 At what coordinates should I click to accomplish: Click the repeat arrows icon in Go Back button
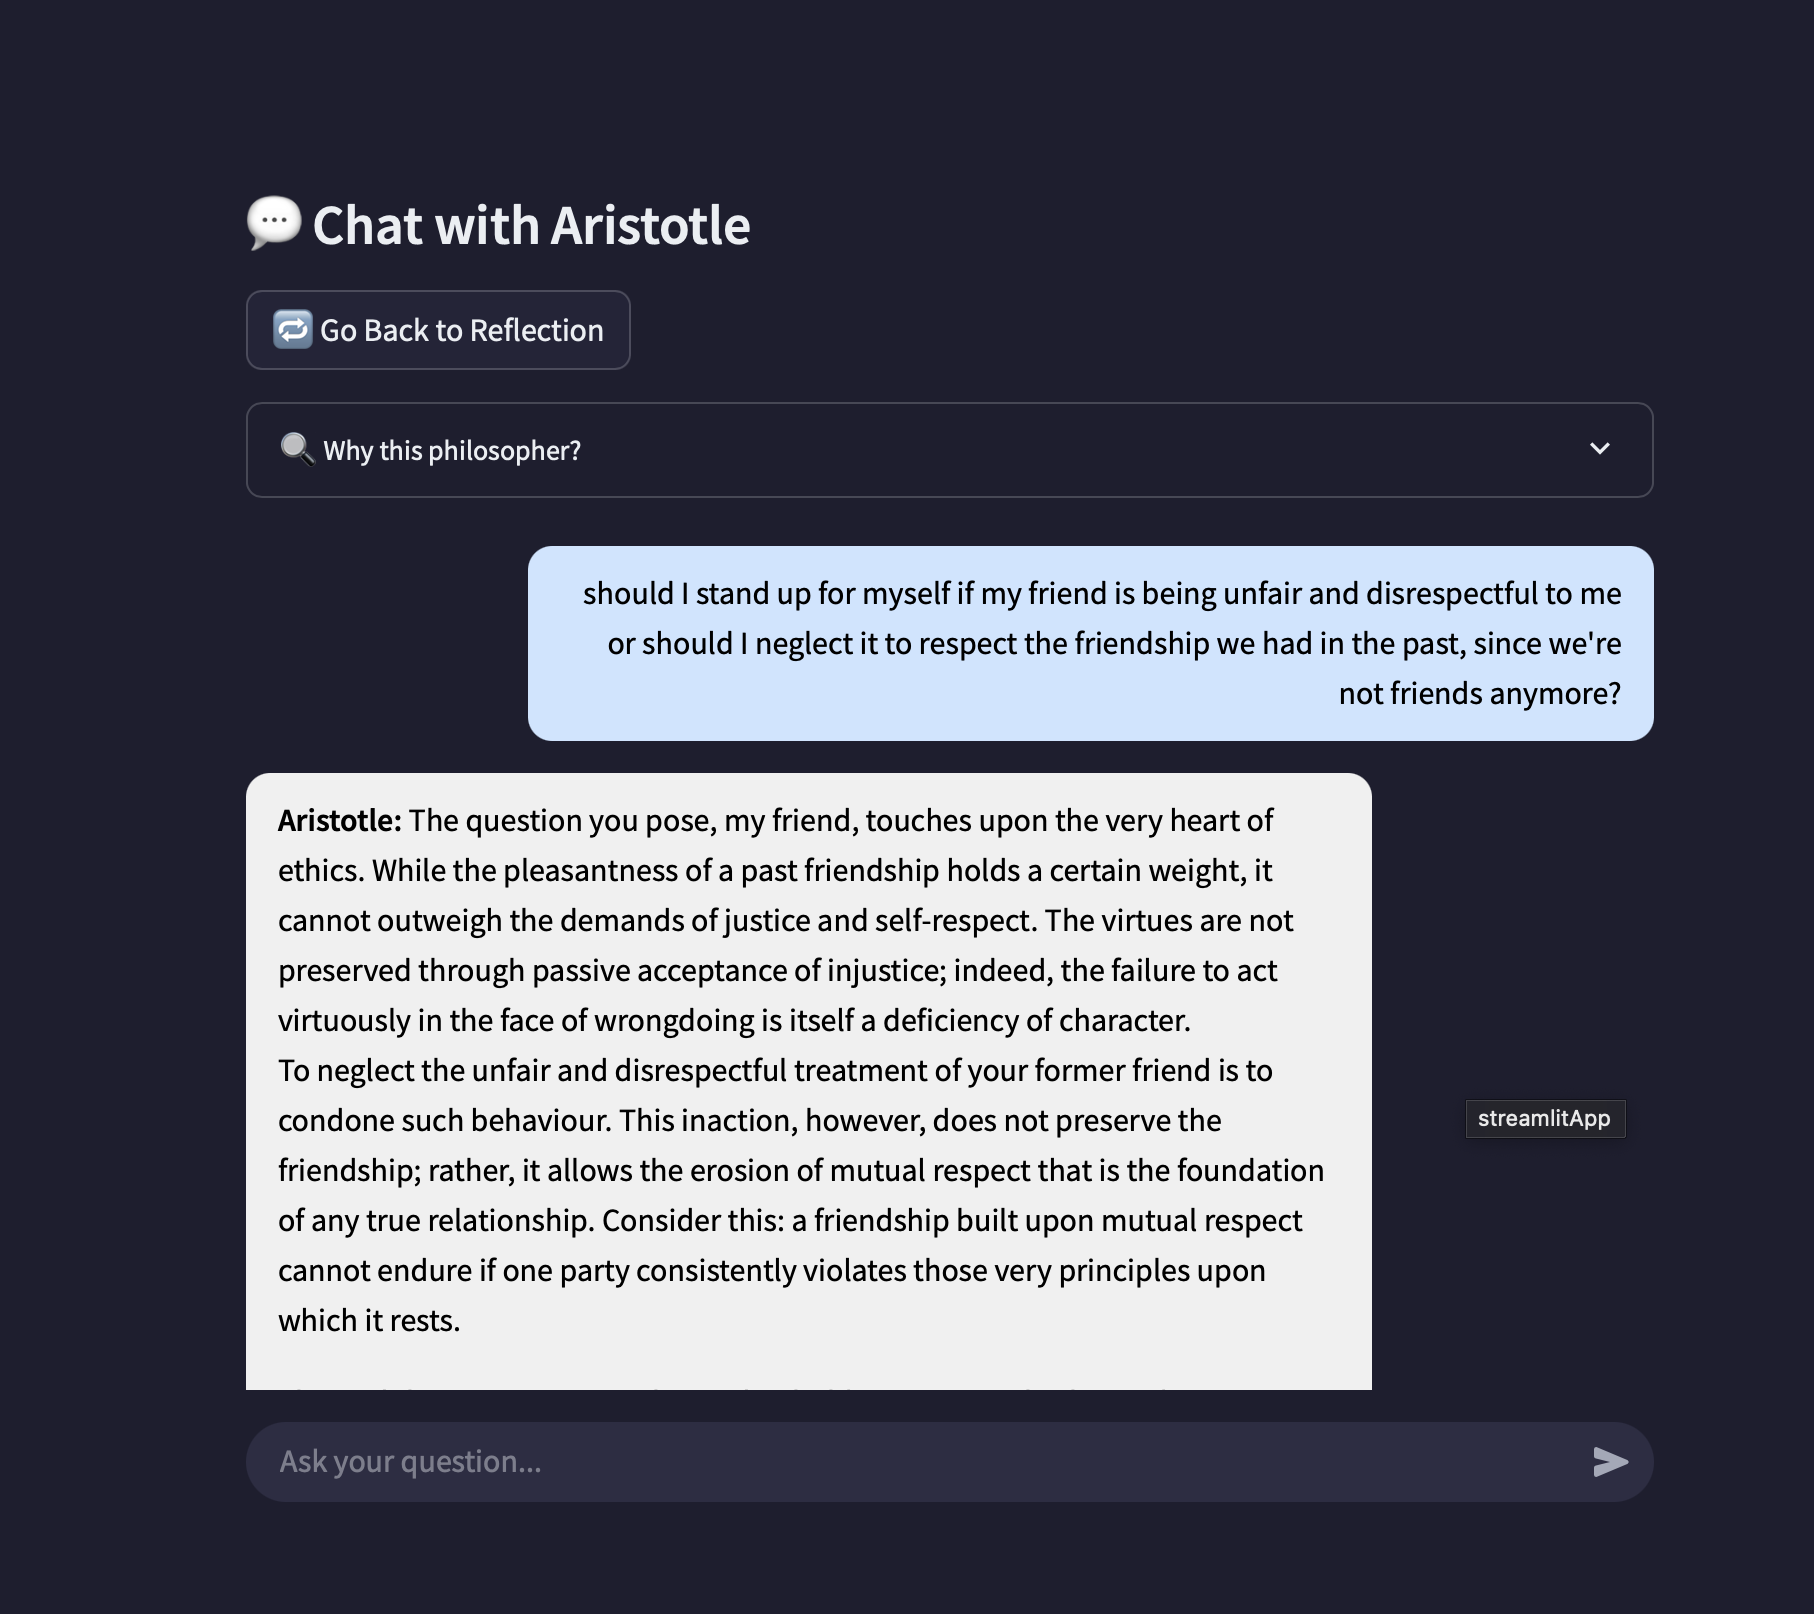click(x=293, y=330)
